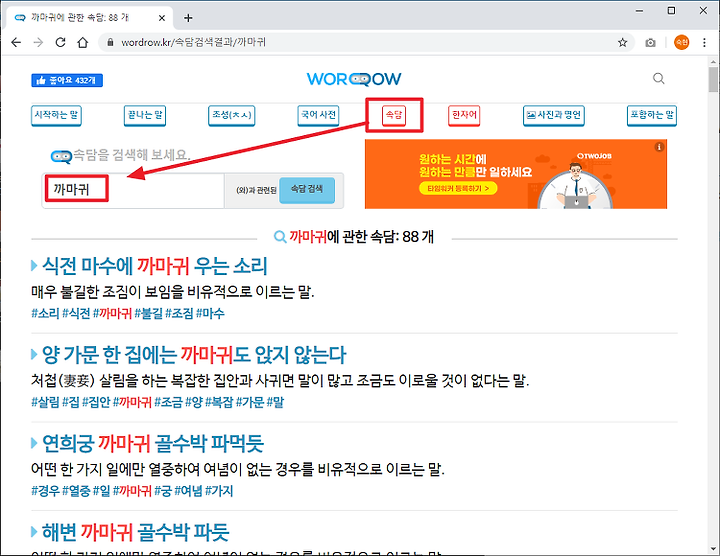The image size is (720, 556).
Task: Select the 속담 menu item
Action: coord(394,115)
